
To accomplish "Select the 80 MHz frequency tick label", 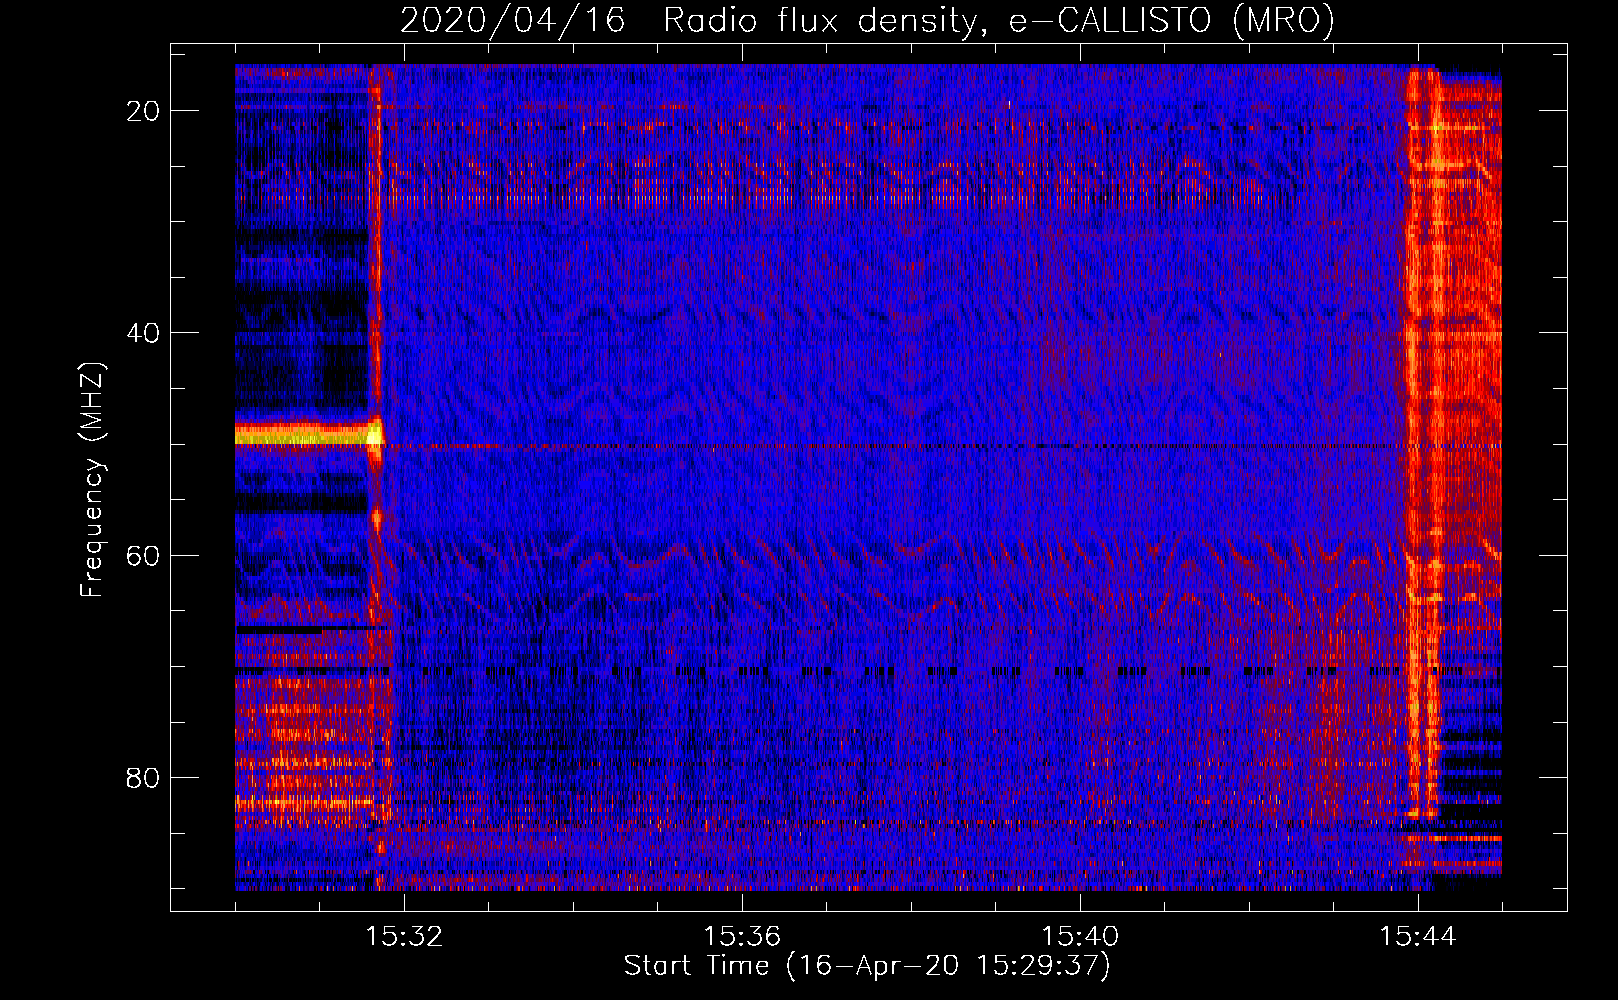I will click(143, 777).
